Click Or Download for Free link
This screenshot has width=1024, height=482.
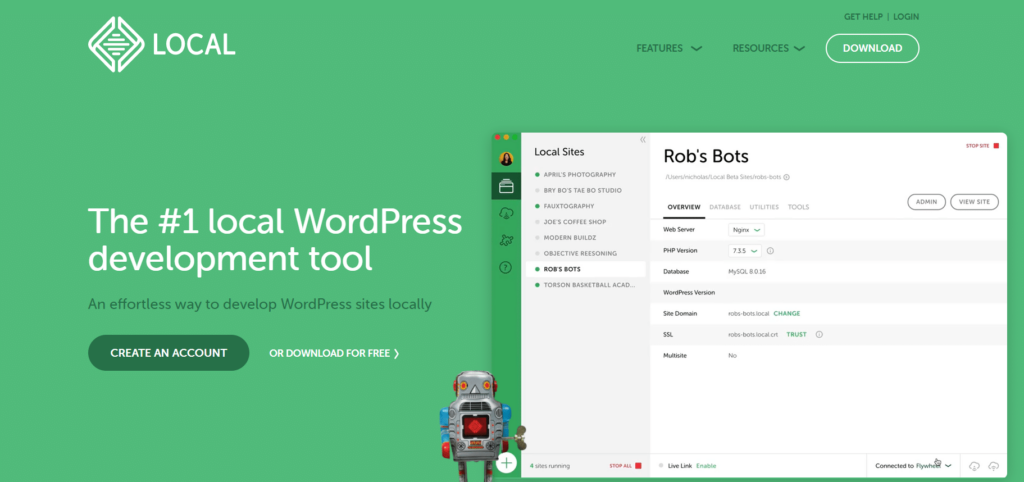coord(334,353)
